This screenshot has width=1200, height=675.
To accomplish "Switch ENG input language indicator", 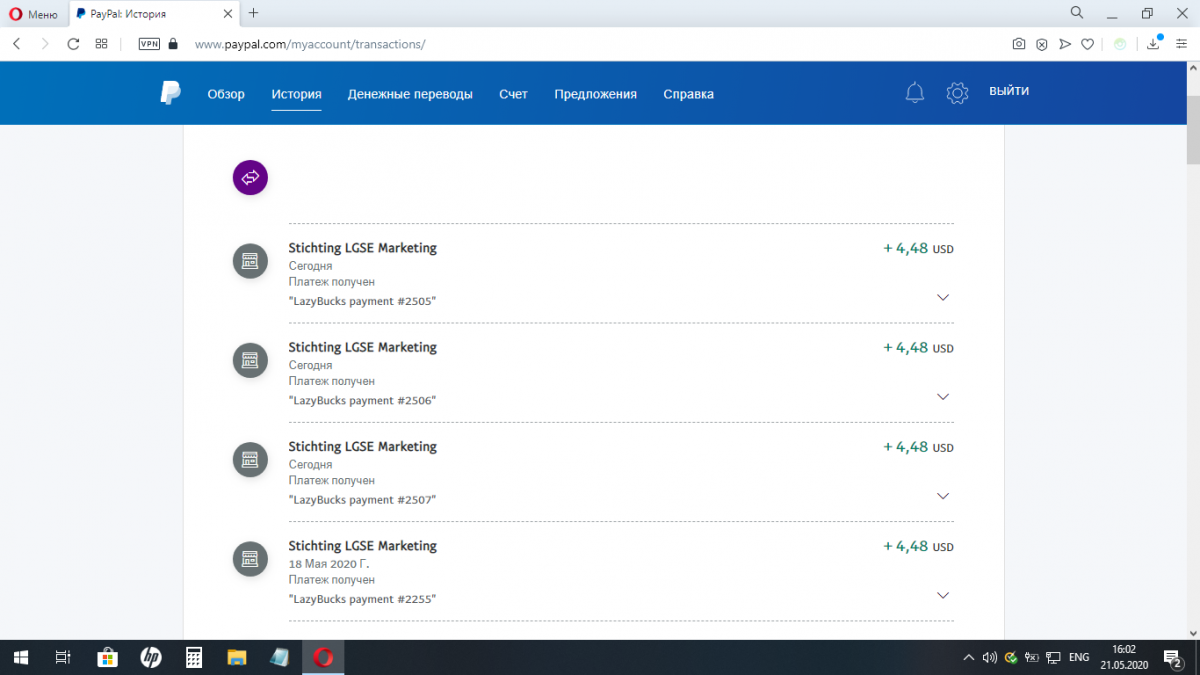I will click(1079, 657).
